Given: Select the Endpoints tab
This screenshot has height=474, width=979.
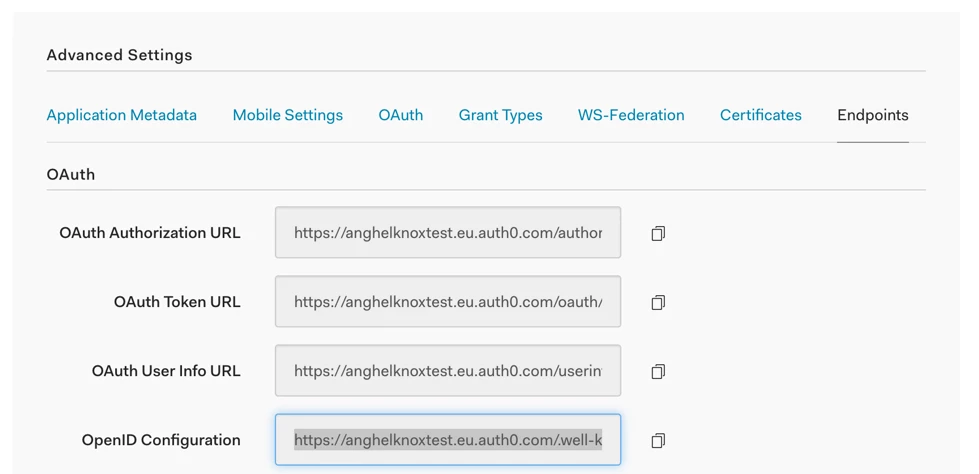Looking at the screenshot, I should click(873, 116).
